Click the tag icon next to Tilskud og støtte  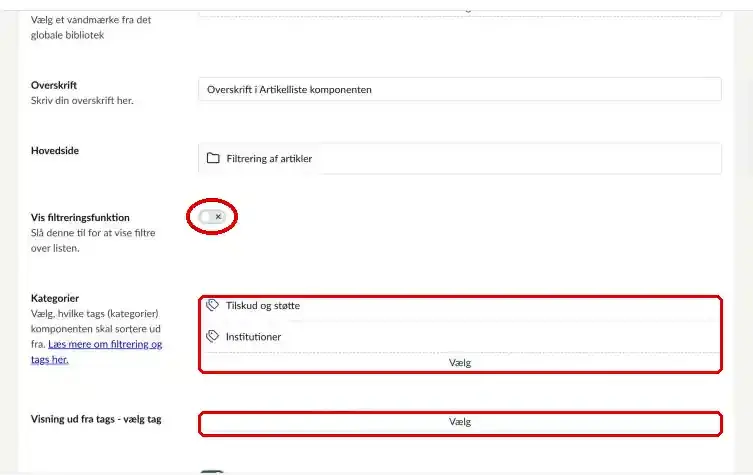(212, 305)
